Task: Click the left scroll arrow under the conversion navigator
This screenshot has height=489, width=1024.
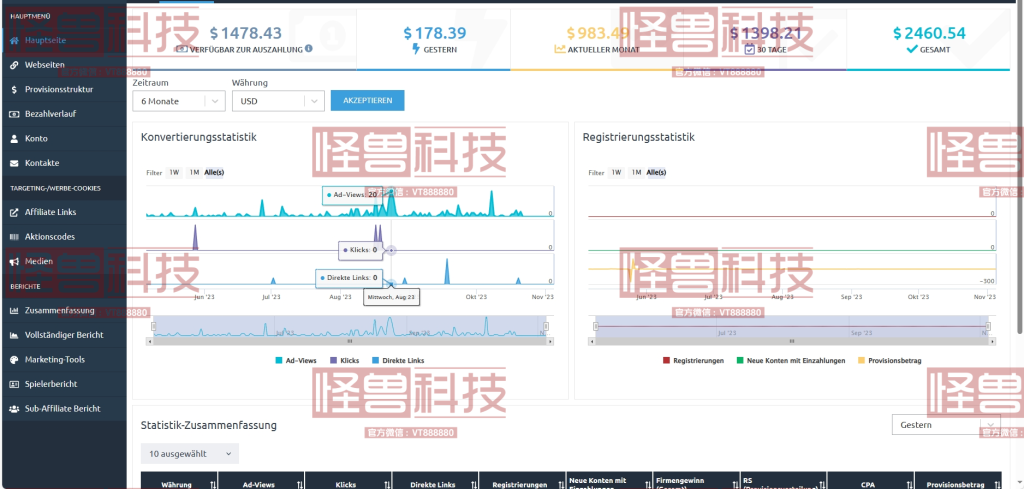Action: pyautogui.click(x=150, y=341)
